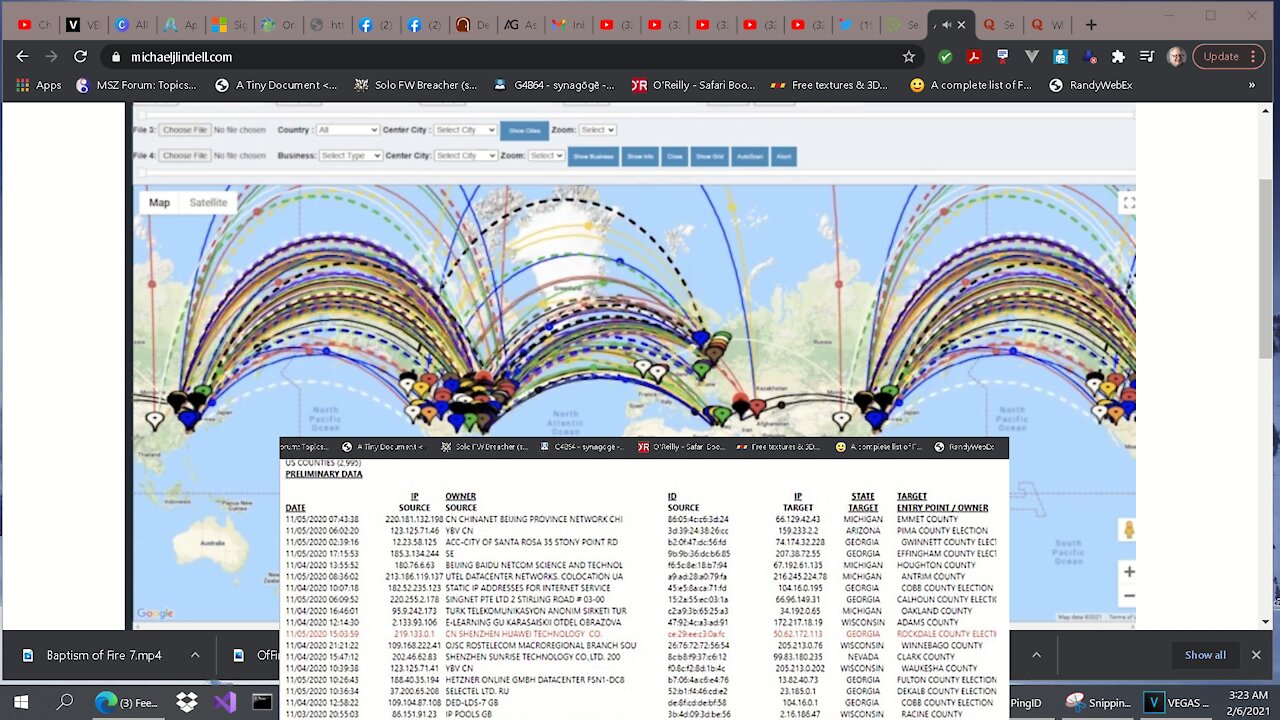Viewport: 1280px width, 720px height.
Task: Open the media control playlist icon
Action: point(1147,57)
